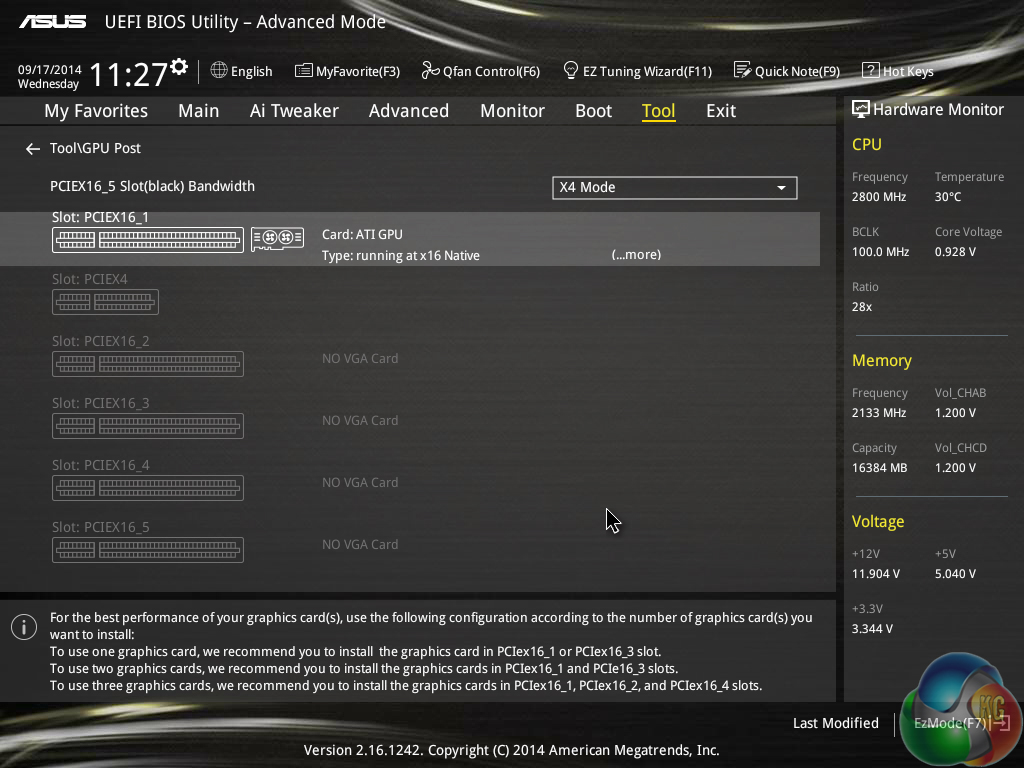The width and height of the screenshot is (1024, 768).
Task: Click the Card: ATI GPU text
Action: tap(362, 234)
